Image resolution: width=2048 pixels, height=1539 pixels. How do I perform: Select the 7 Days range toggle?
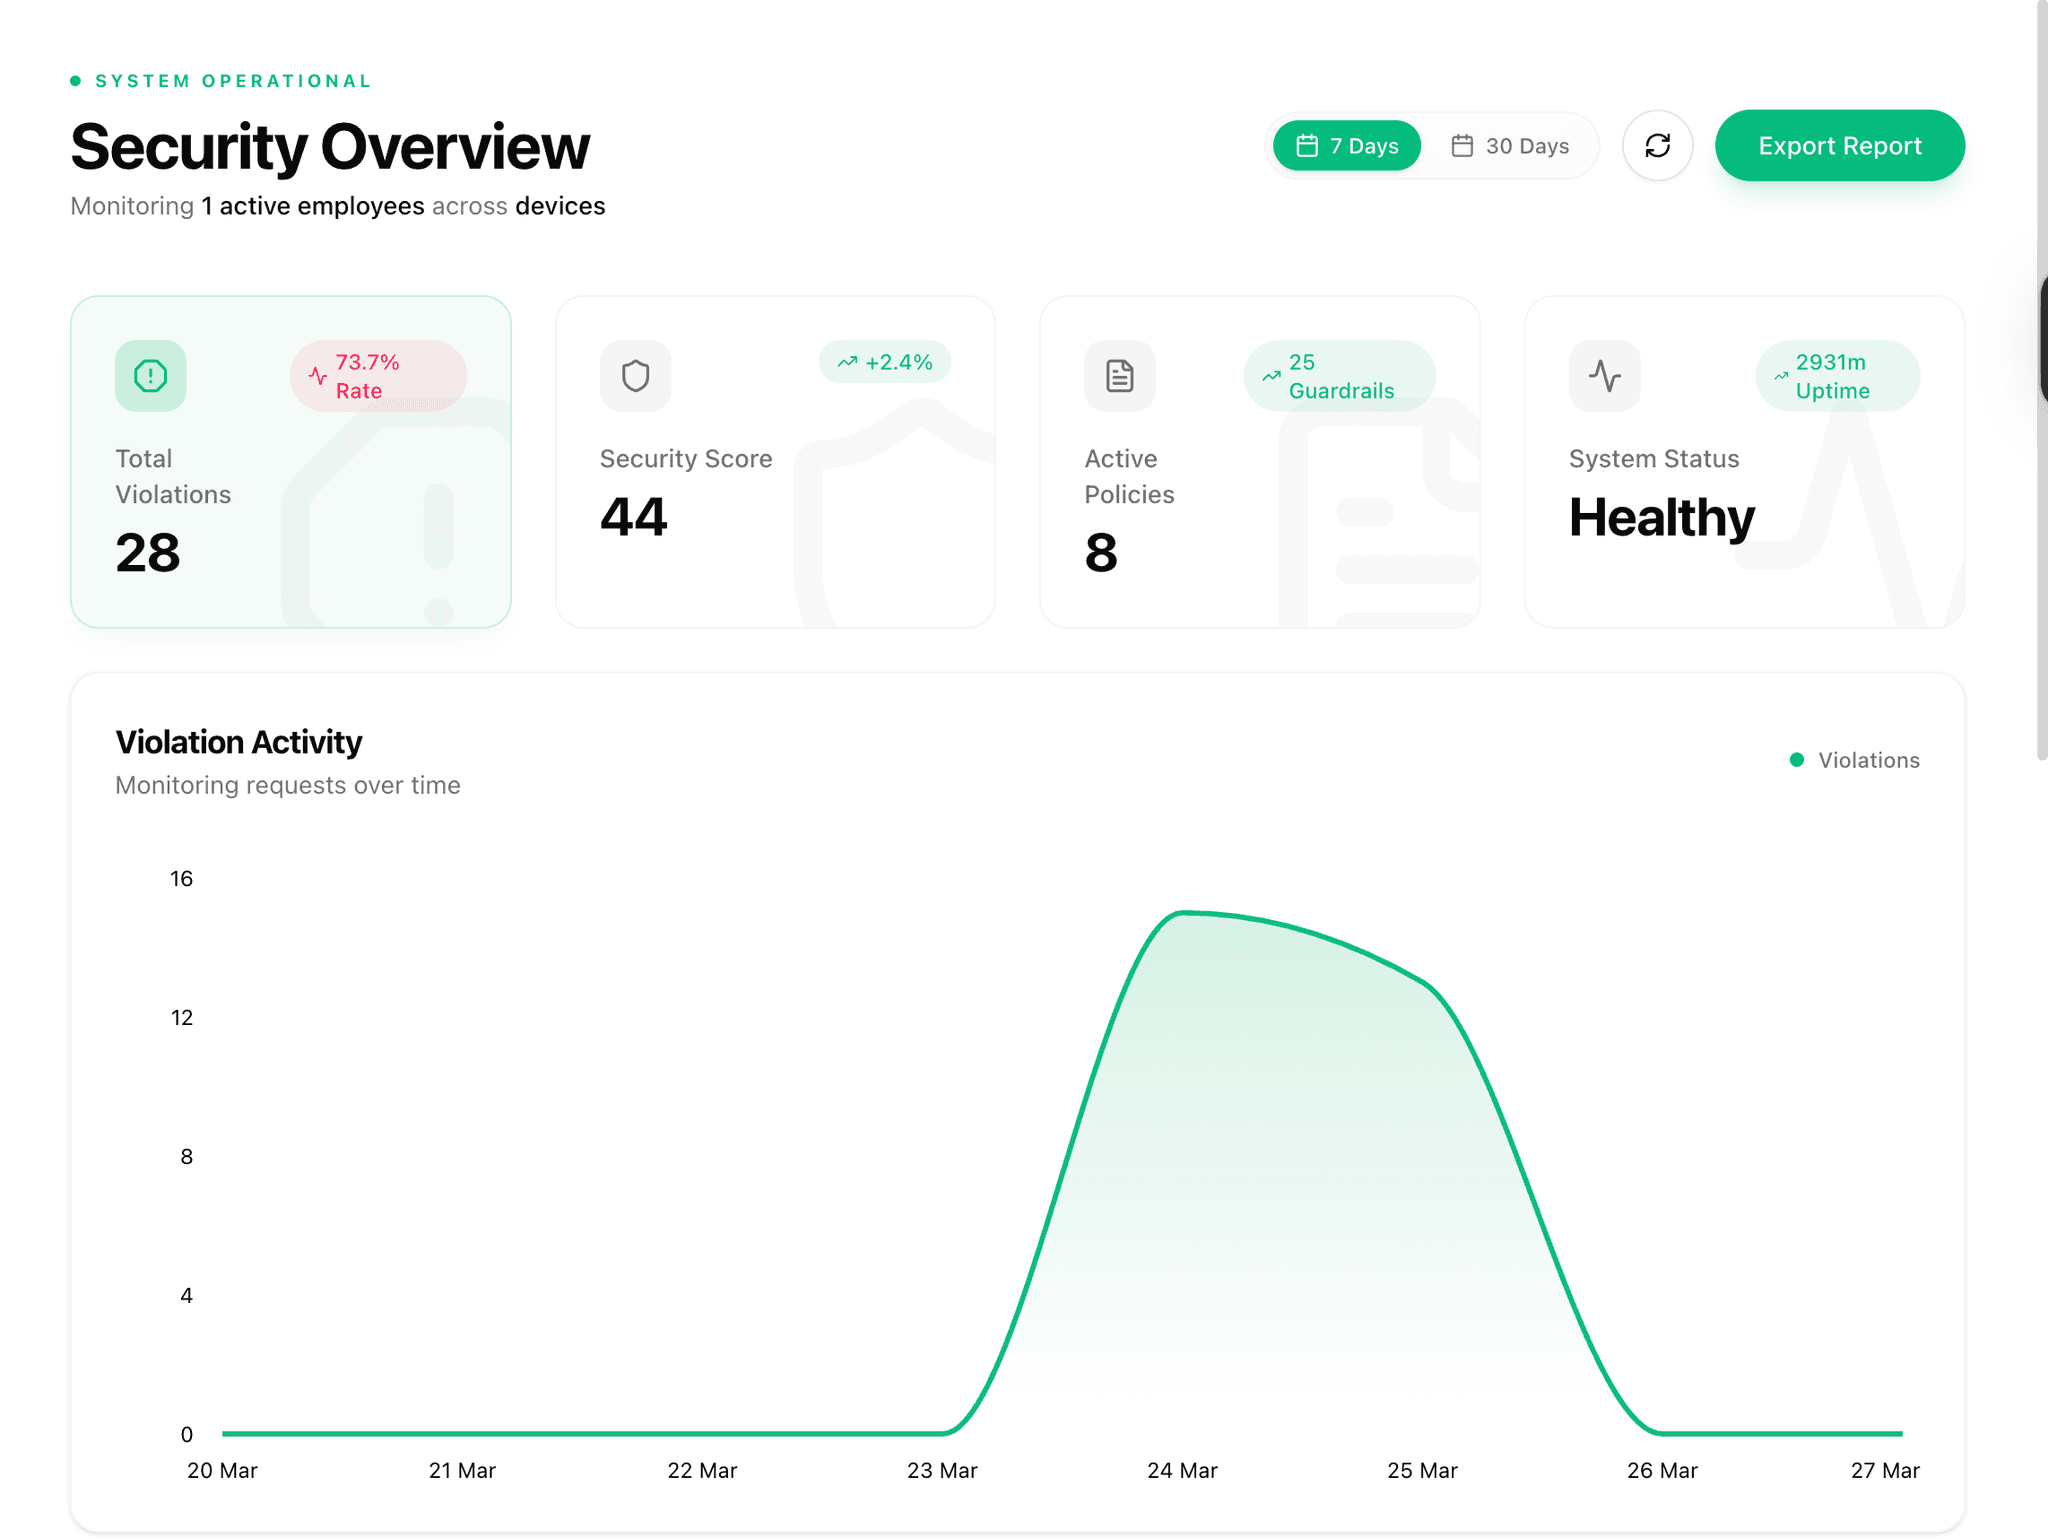(1346, 146)
